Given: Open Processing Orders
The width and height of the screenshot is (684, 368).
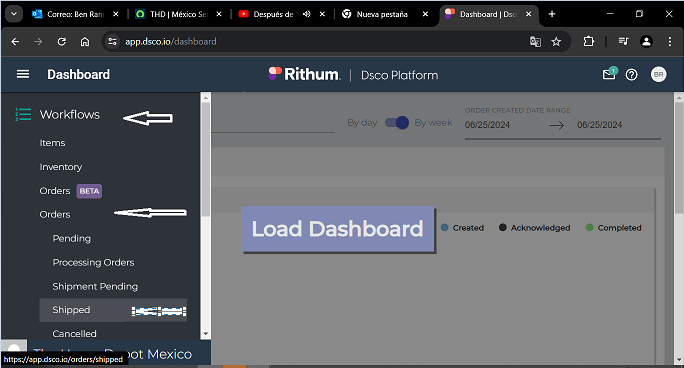Looking at the screenshot, I should point(93,262).
